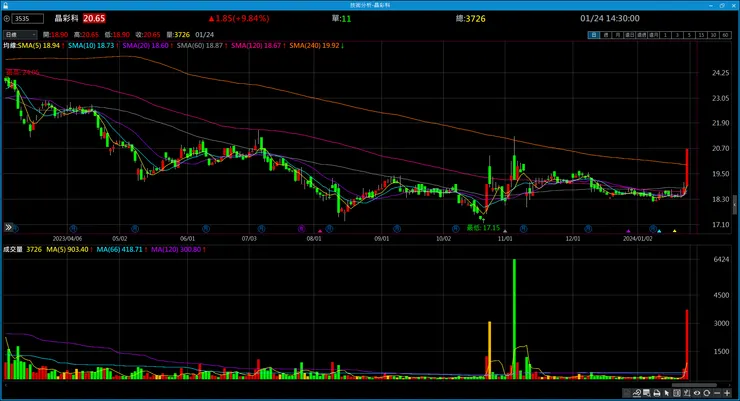Screen dimensions: 740x401
Task: Click the 6424 volume axis label
Action: pos(721,259)
